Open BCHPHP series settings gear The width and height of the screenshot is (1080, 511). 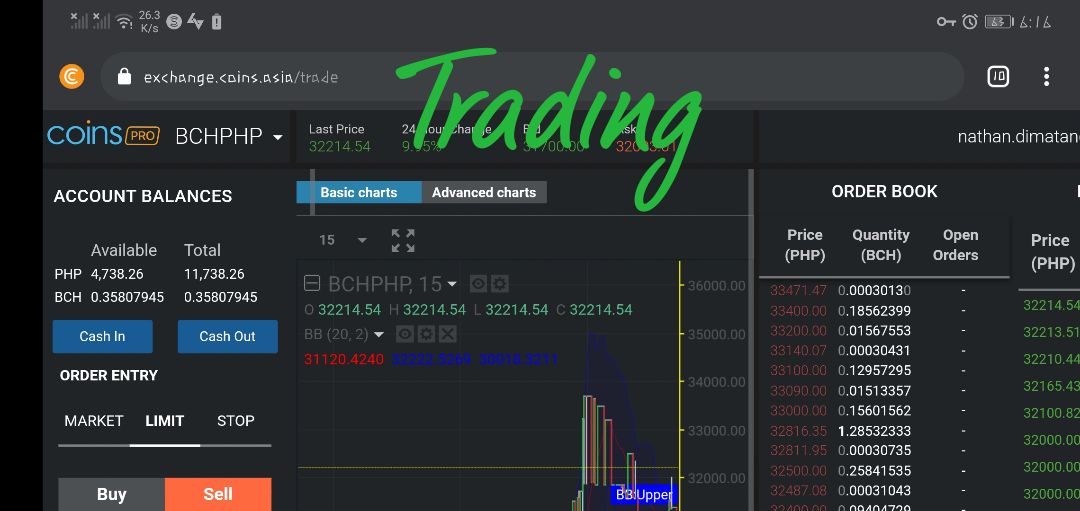(499, 283)
